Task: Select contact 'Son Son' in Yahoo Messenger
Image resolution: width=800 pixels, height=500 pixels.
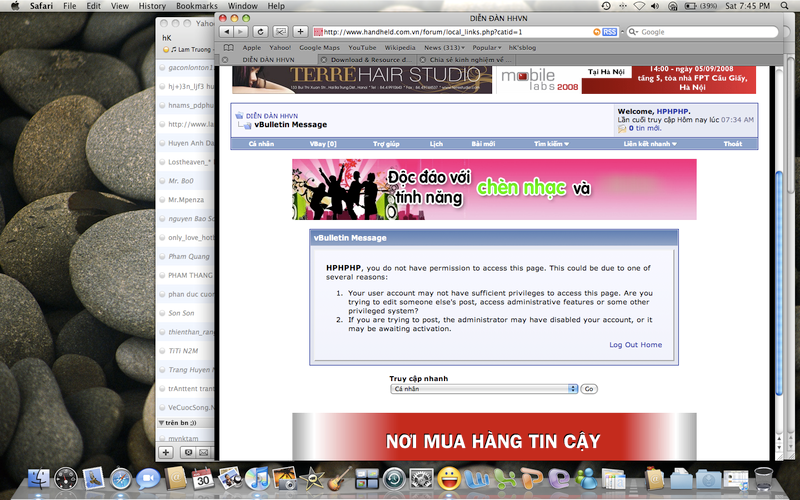Action: tap(182, 313)
